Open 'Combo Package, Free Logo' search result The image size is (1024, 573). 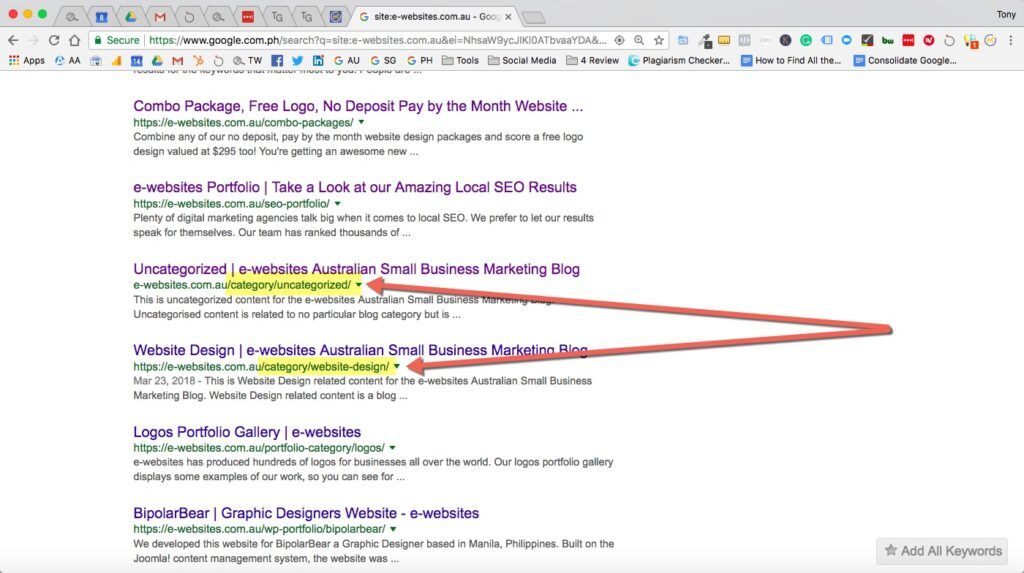(x=358, y=106)
